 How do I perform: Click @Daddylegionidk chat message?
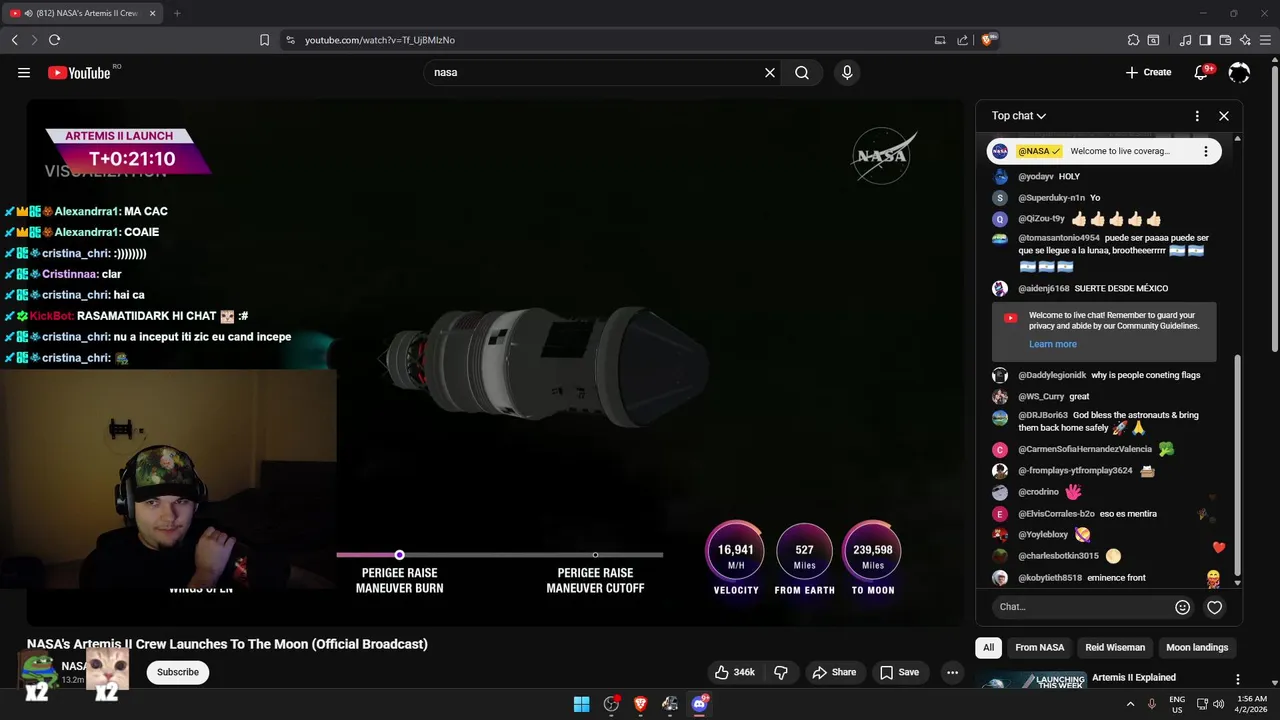tap(1146, 375)
